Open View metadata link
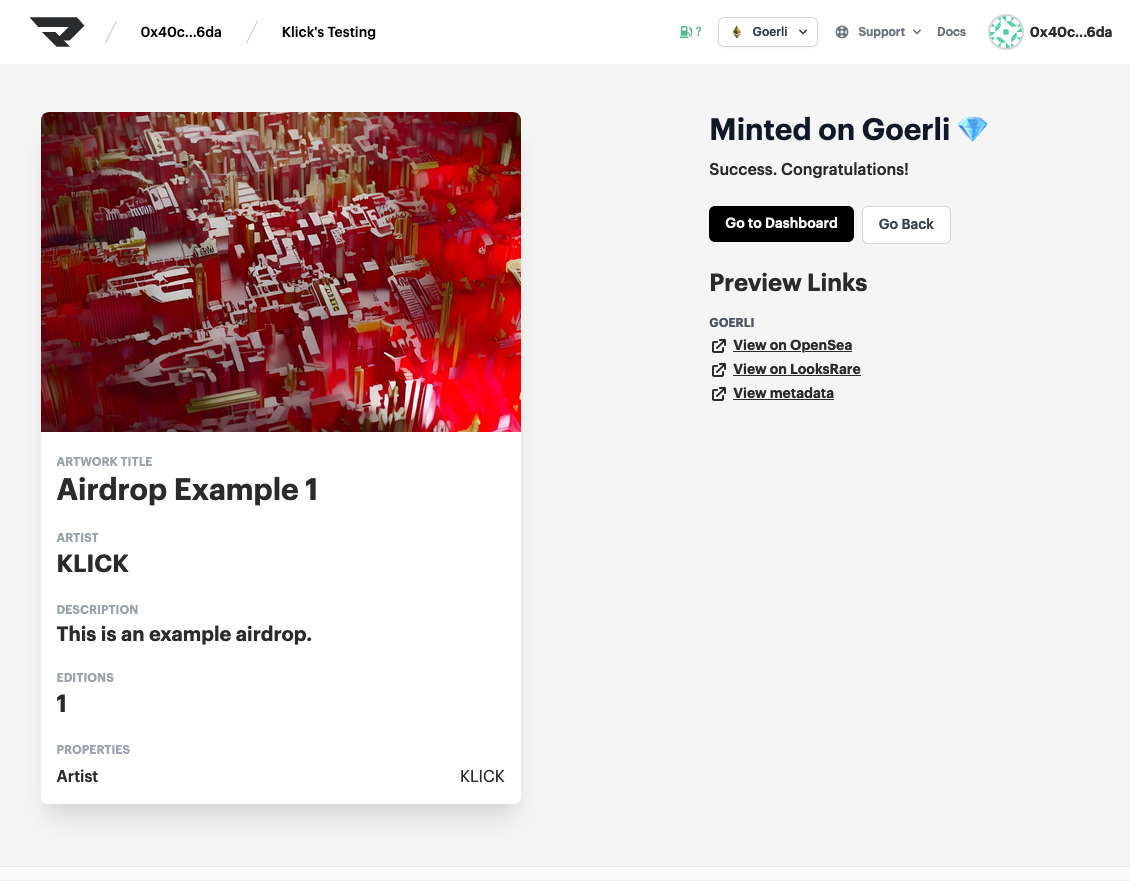This screenshot has height=881, width=1130. [x=783, y=393]
